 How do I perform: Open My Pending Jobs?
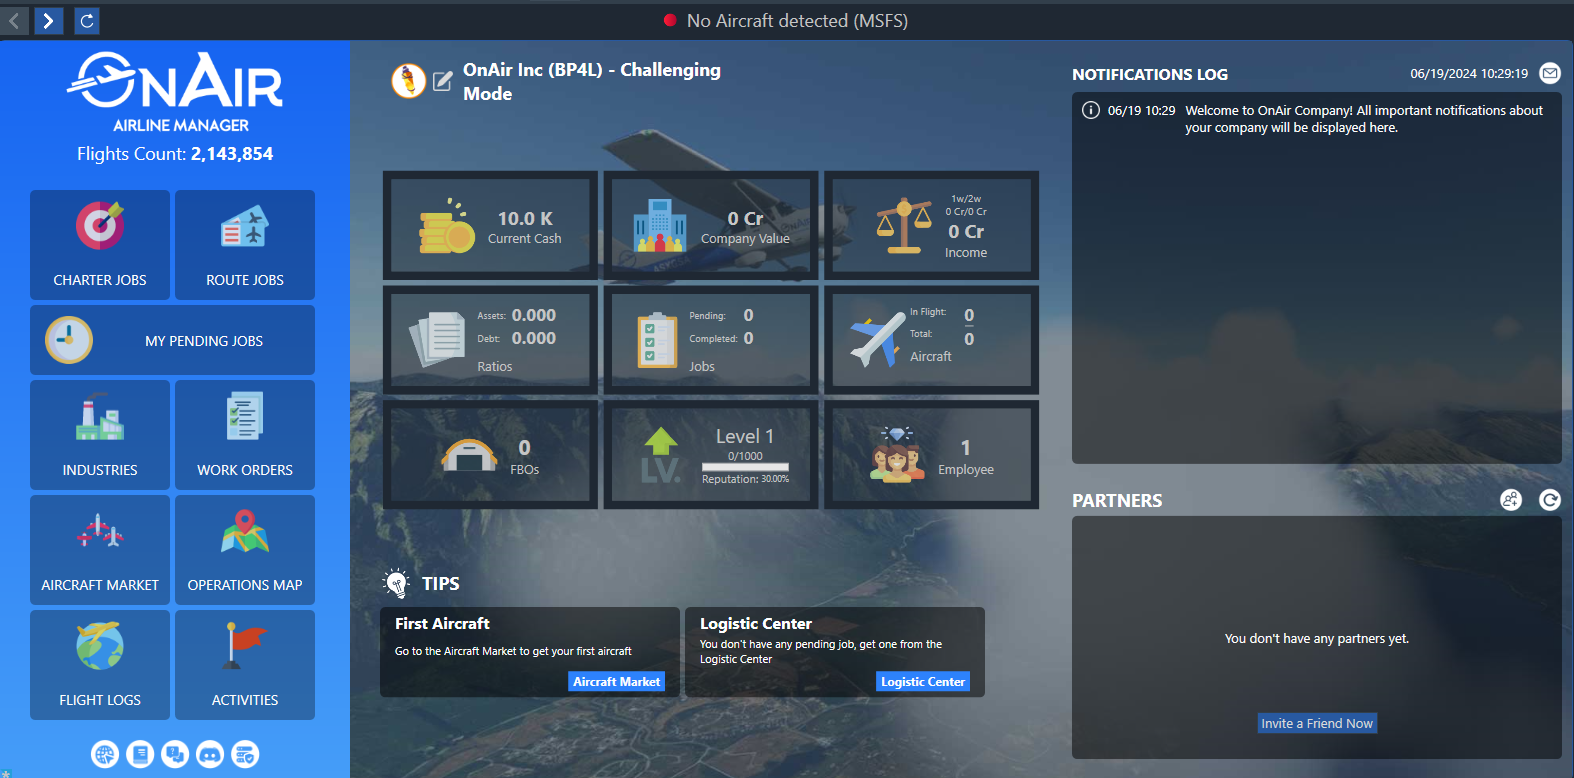point(172,340)
